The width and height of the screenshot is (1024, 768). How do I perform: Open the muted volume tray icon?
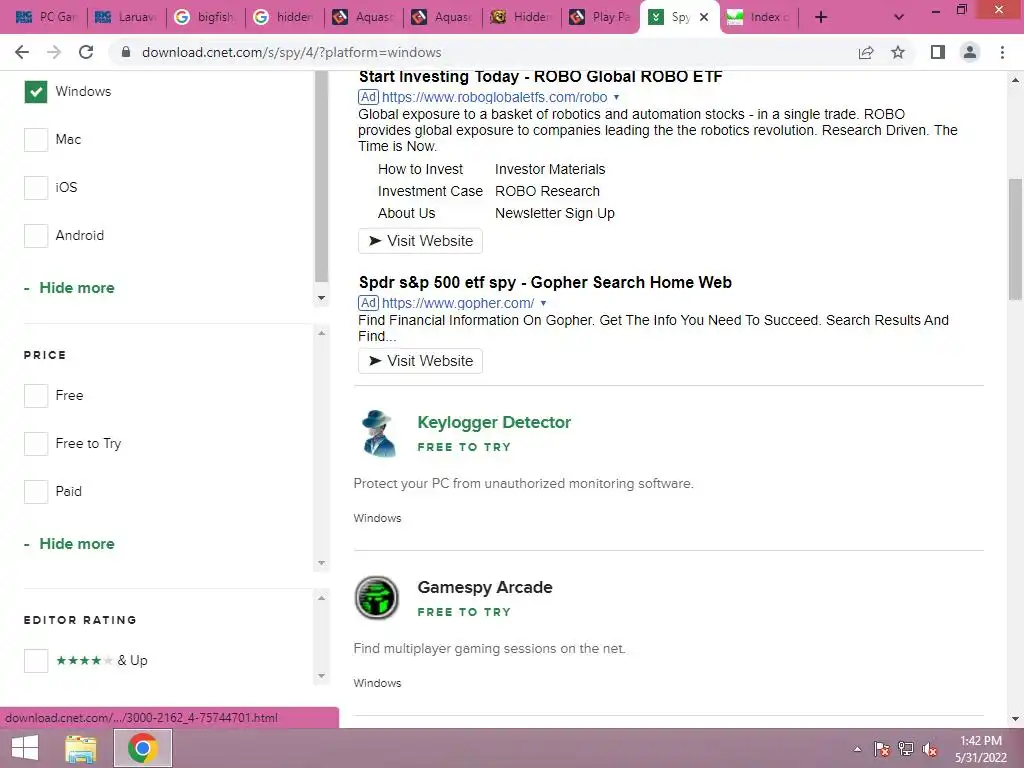coord(930,749)
